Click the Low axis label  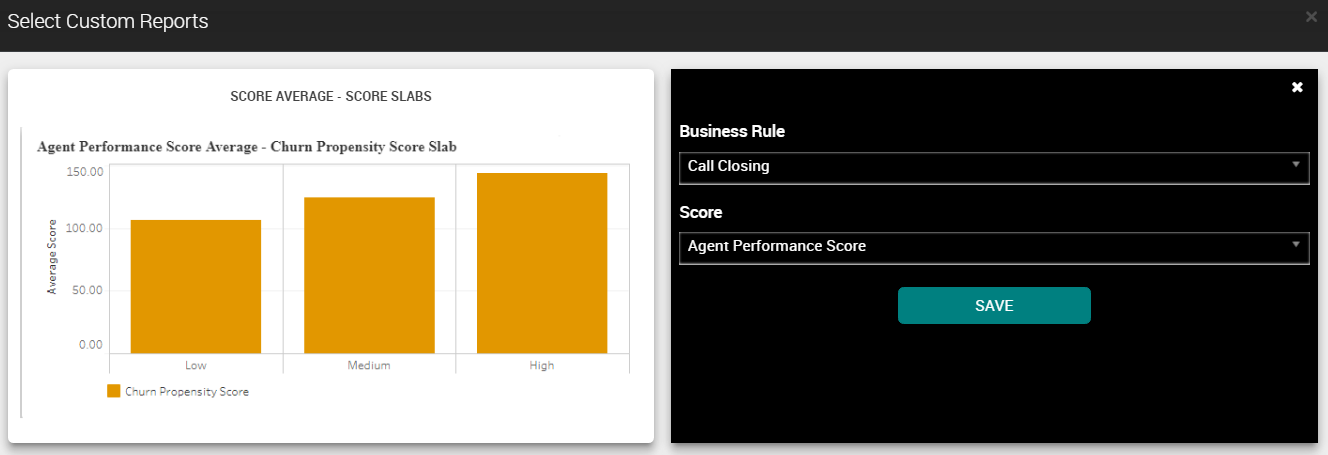(196, 365)
